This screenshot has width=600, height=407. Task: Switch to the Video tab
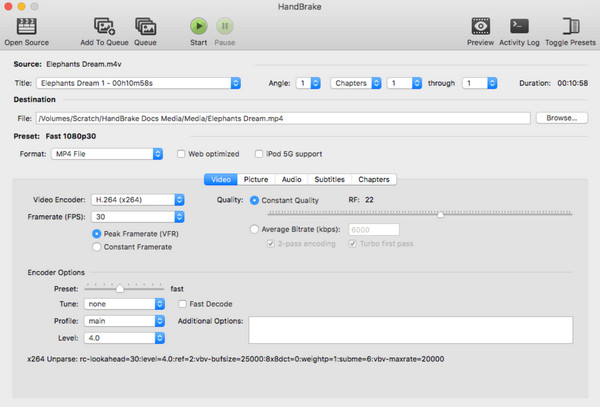pyautogui.click(x=221, y=179)
